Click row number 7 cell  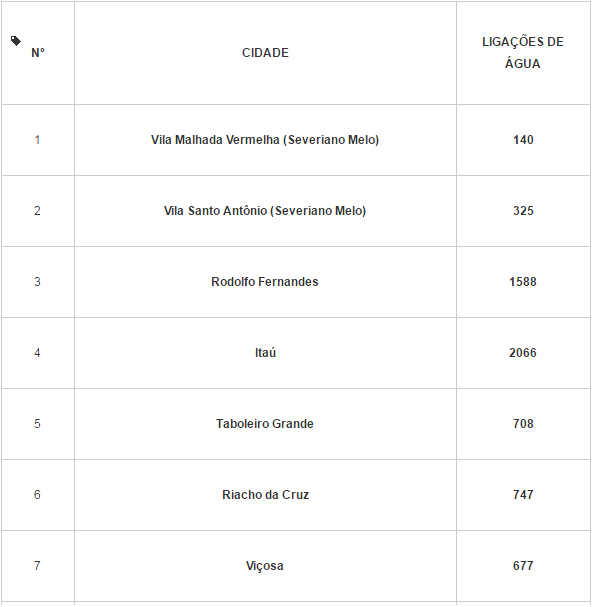point(37,566)
